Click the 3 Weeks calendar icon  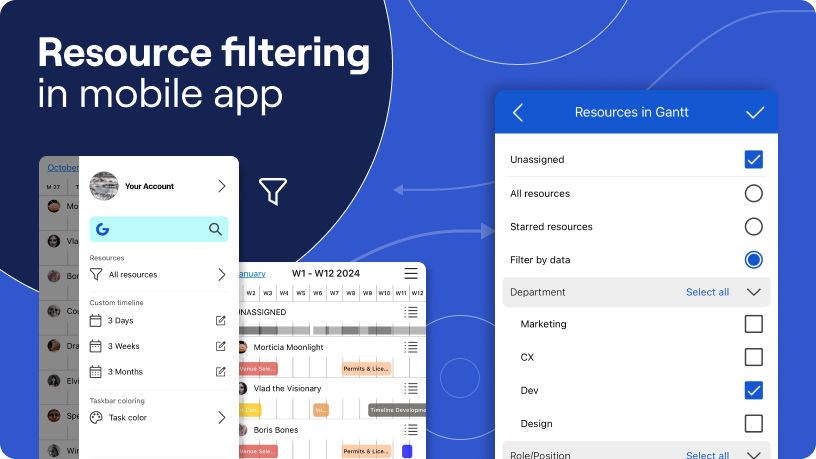(x=95, y=346)
